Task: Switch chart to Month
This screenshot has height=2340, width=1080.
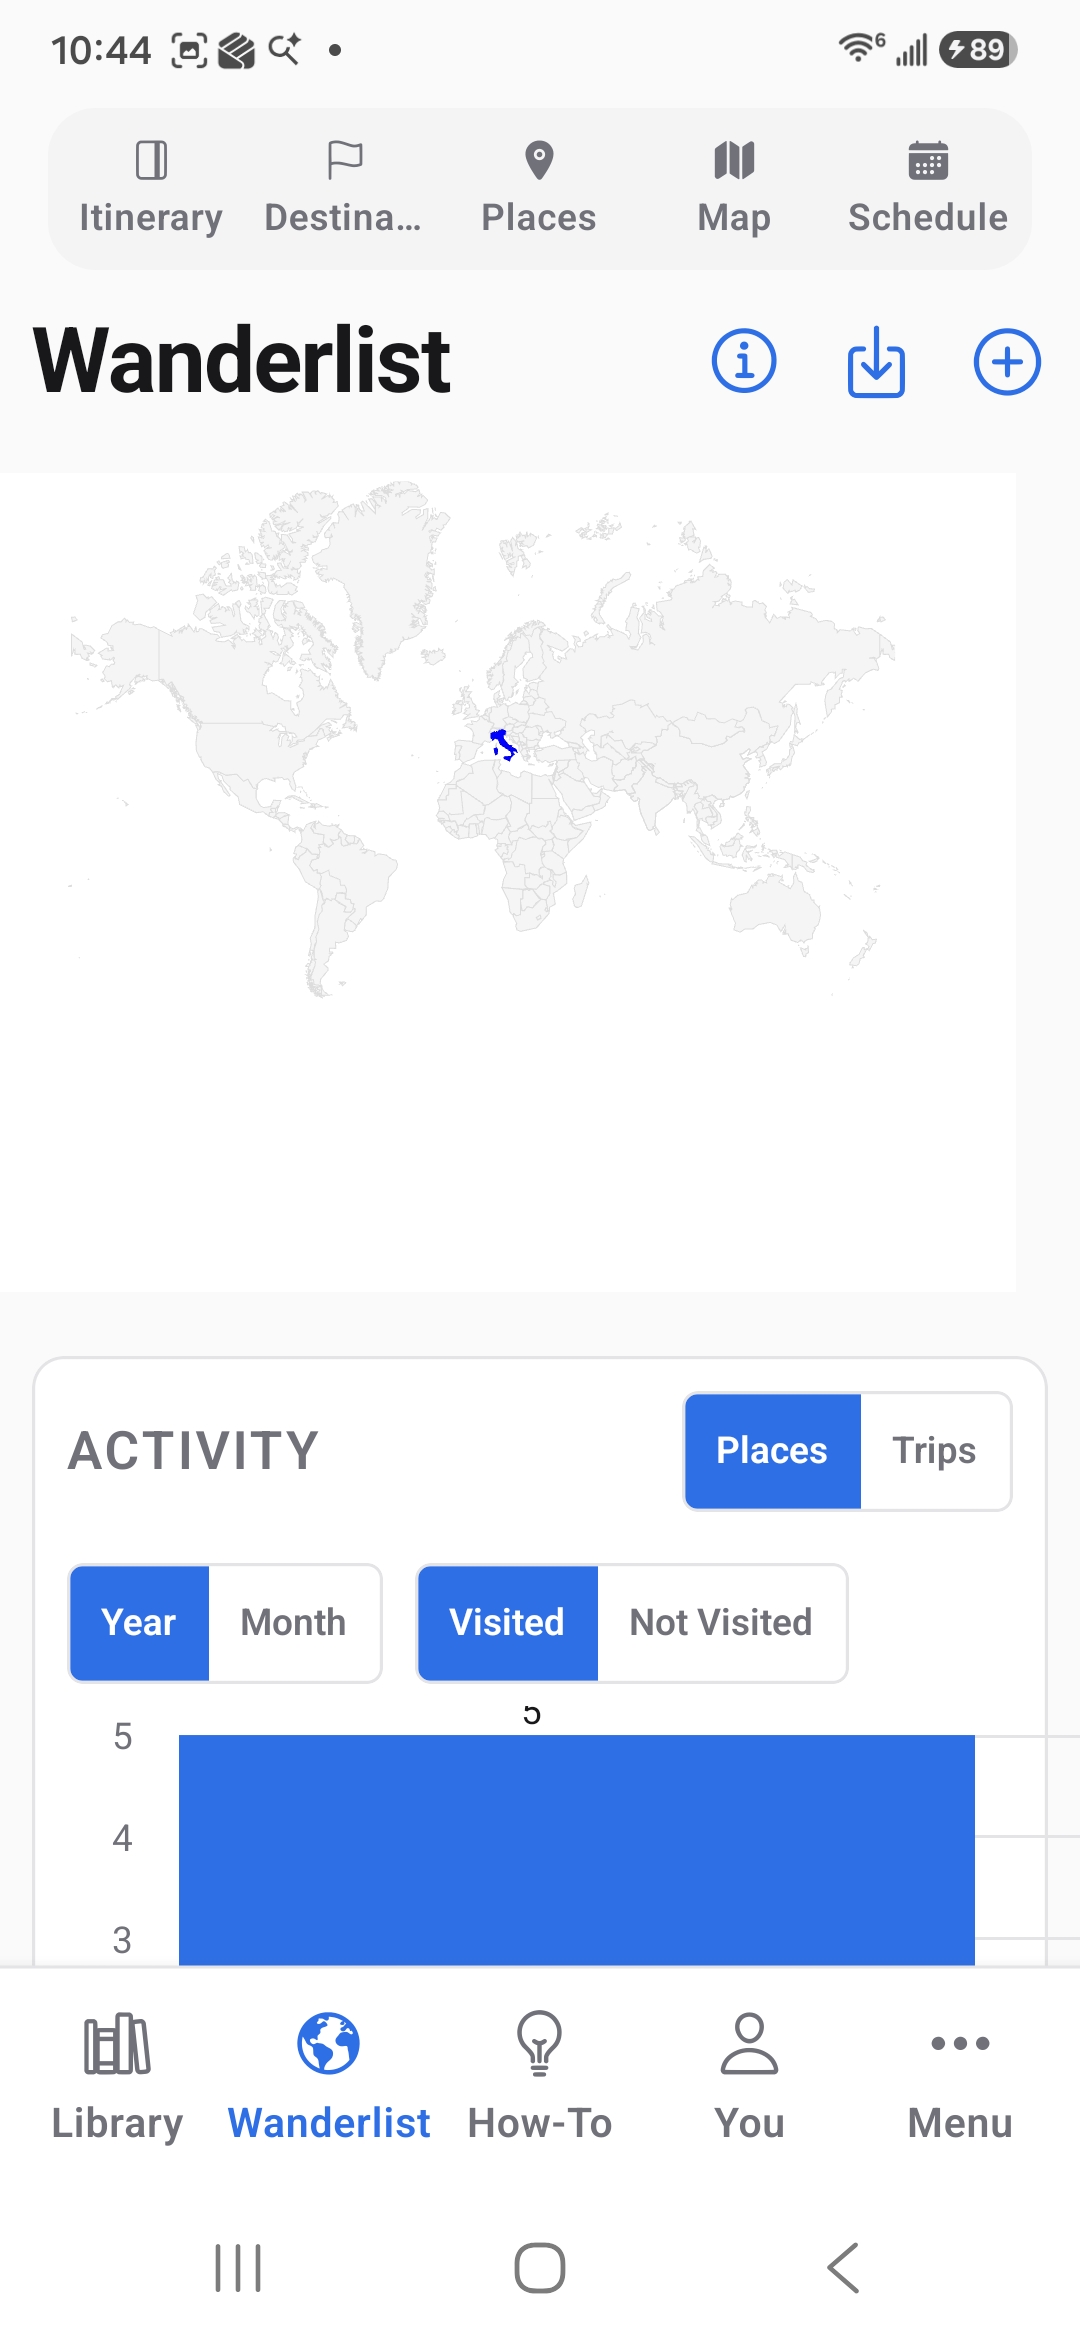Action: pyautogui.click(x=293, y=1622)
